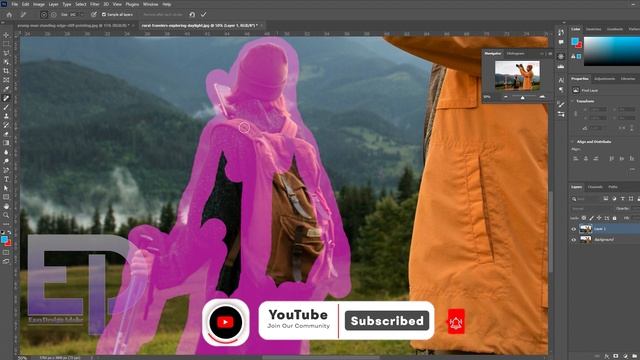The height and width of the screenshot is (360, 640).
Task: Select the Gradient tool
Action: (x=6, y=143)
